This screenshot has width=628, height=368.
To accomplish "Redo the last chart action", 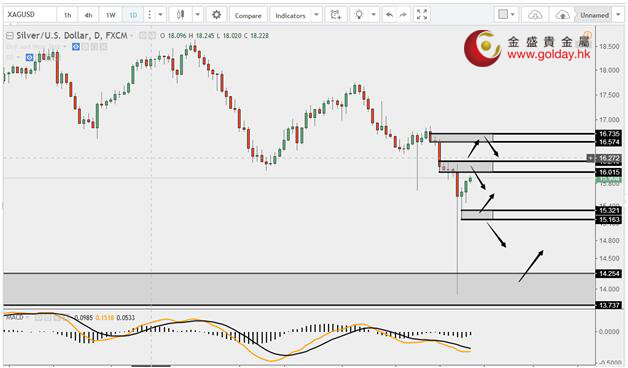I will (x=403, y=15).
